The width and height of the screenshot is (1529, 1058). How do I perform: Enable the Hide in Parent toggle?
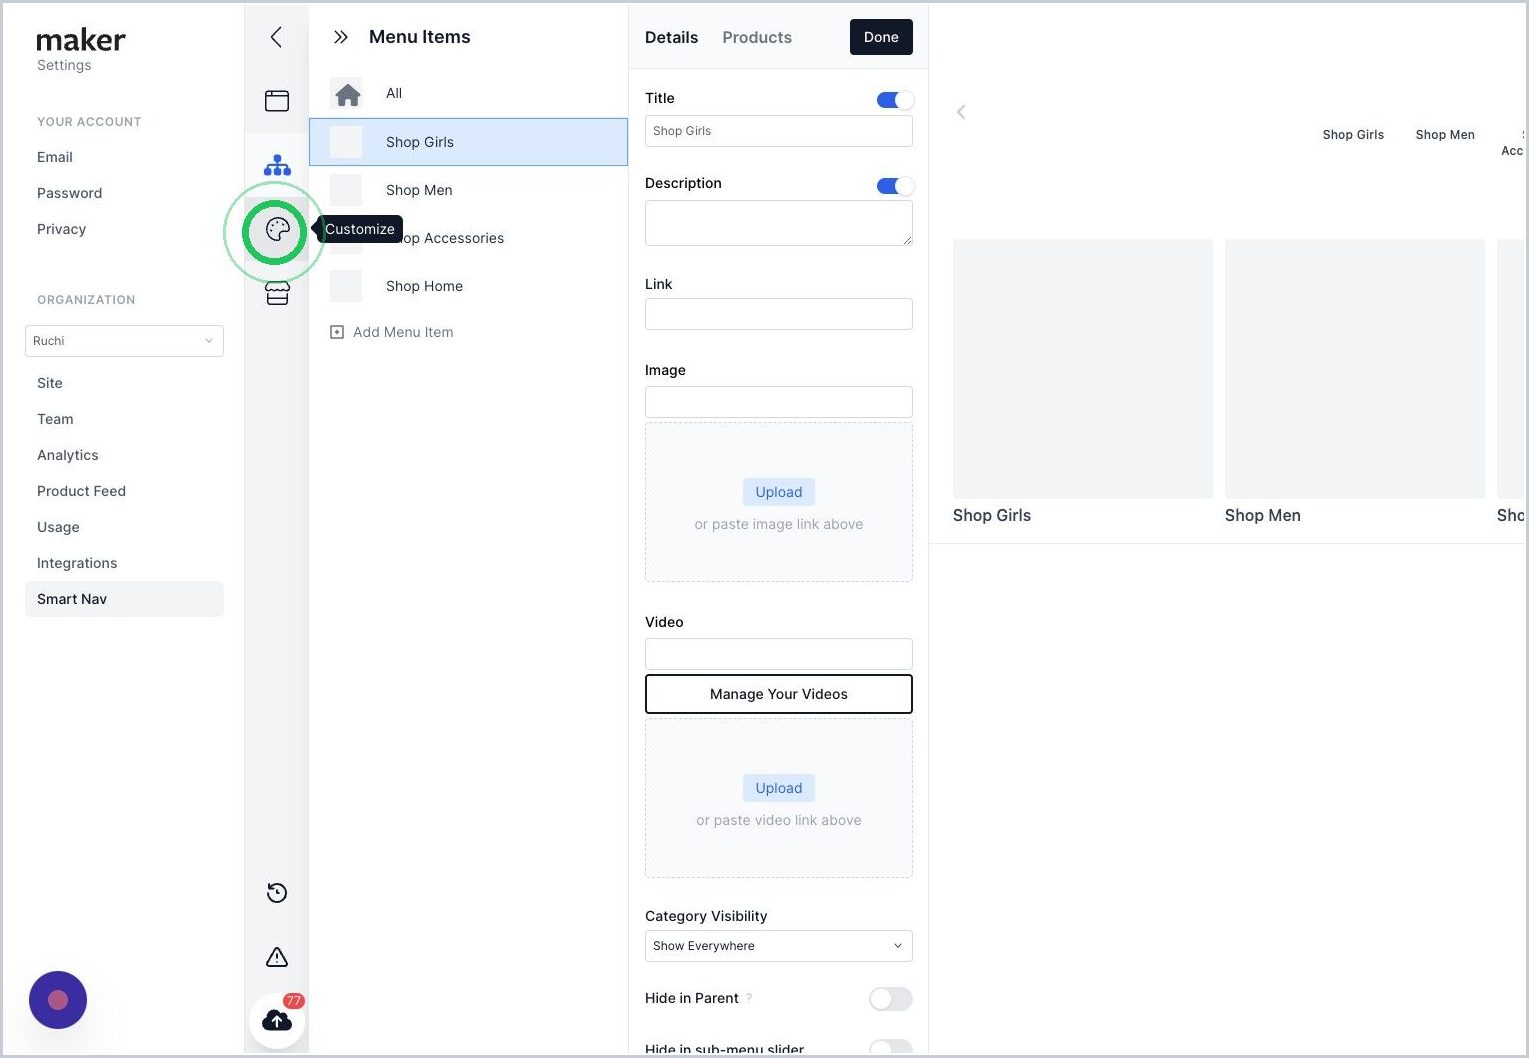pos(891,999)
